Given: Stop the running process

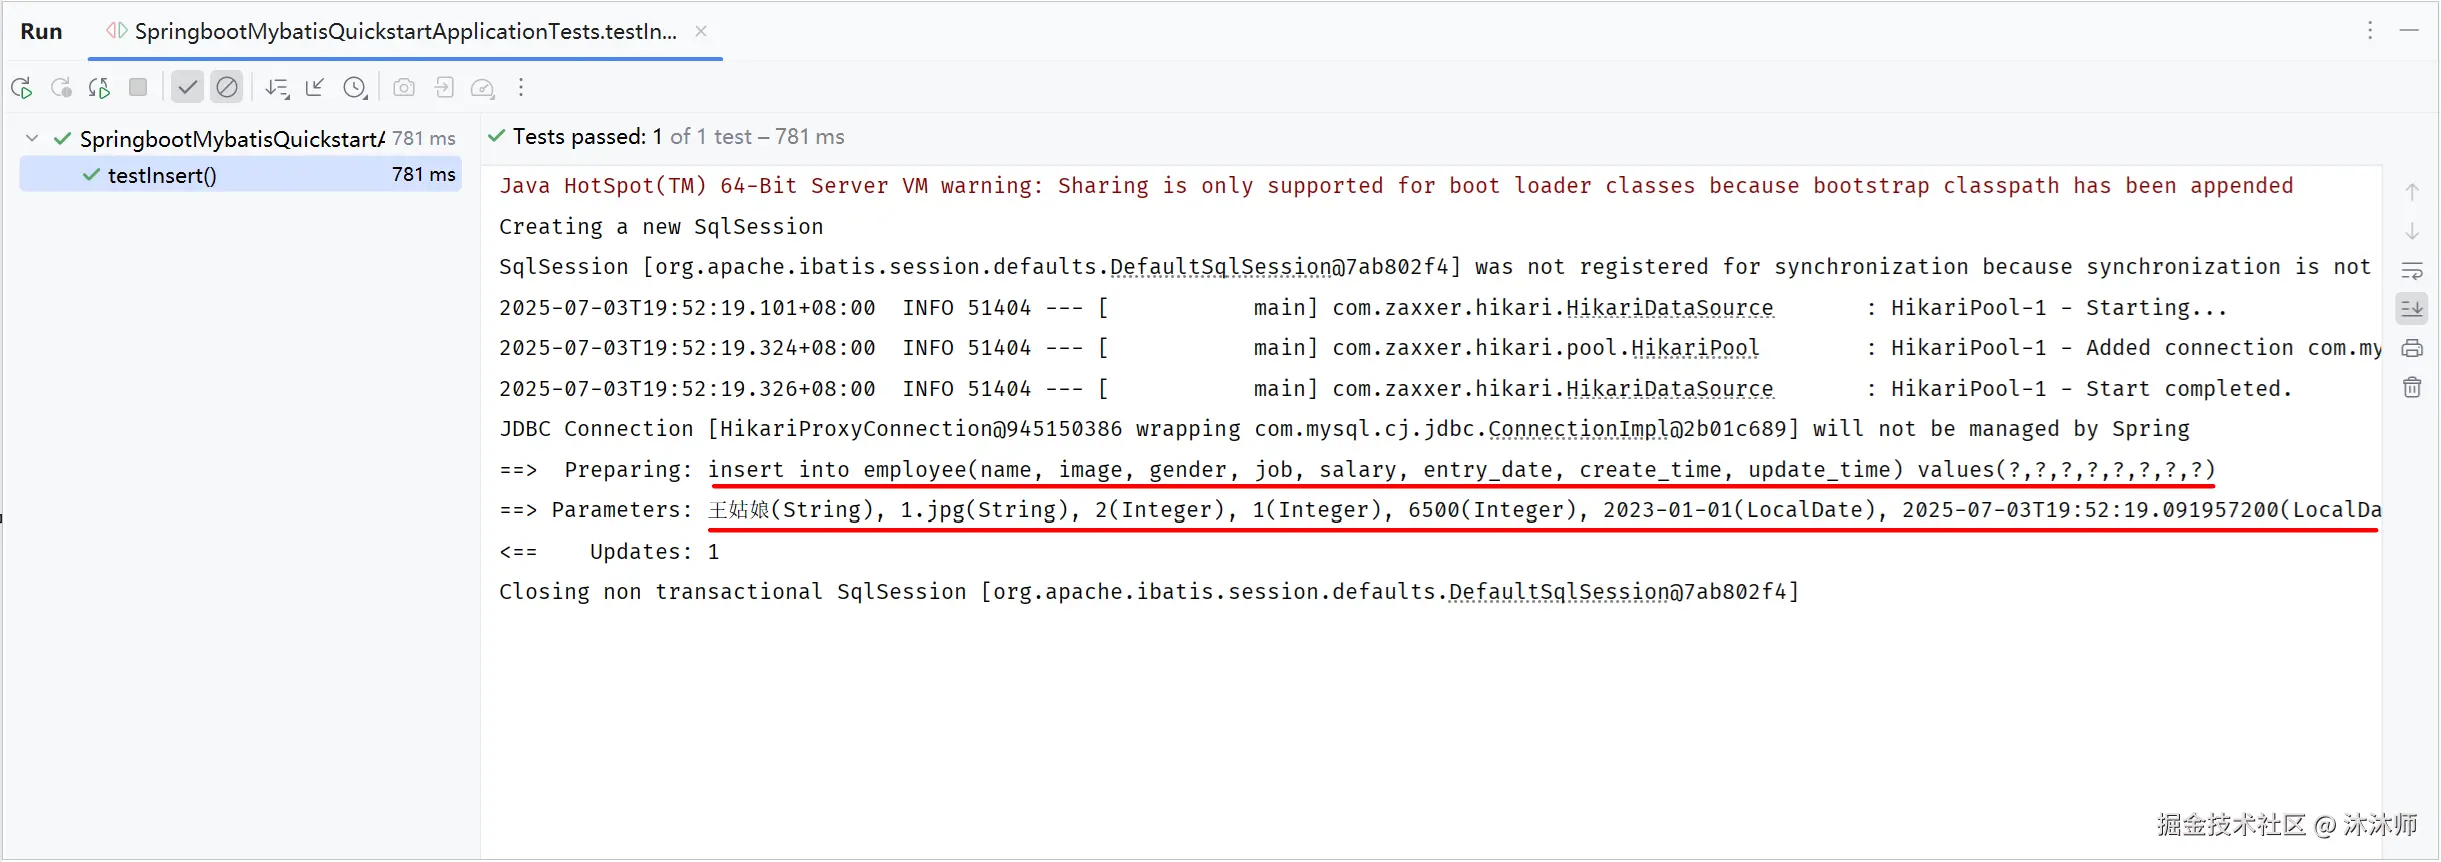Looking at the screenshot, I should [138, 87].
